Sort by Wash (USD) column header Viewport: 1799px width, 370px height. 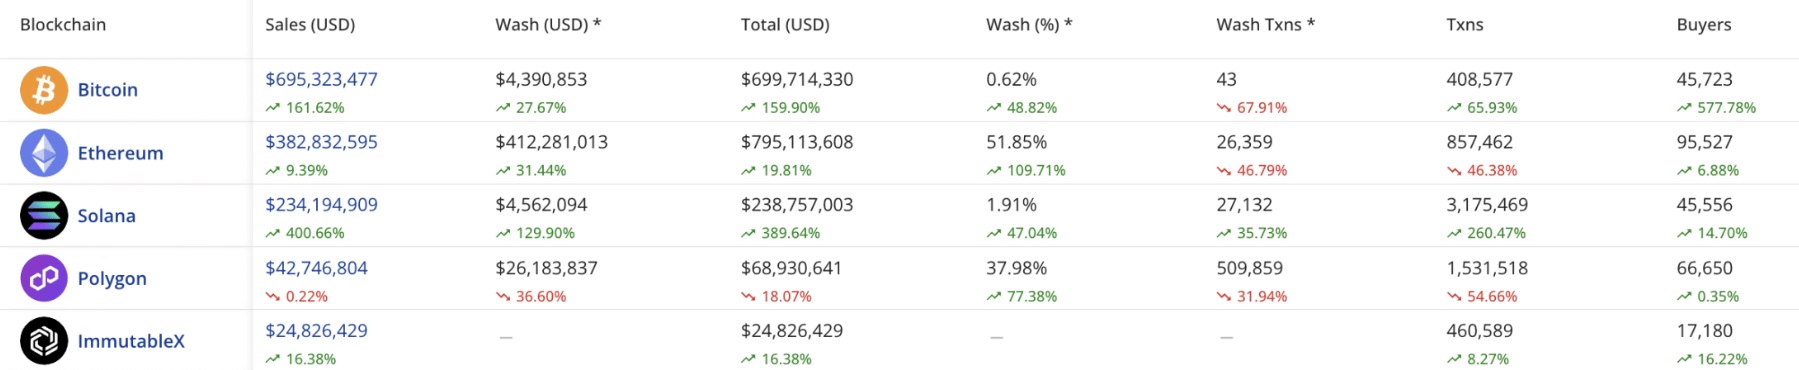click(x=548, y=25)
